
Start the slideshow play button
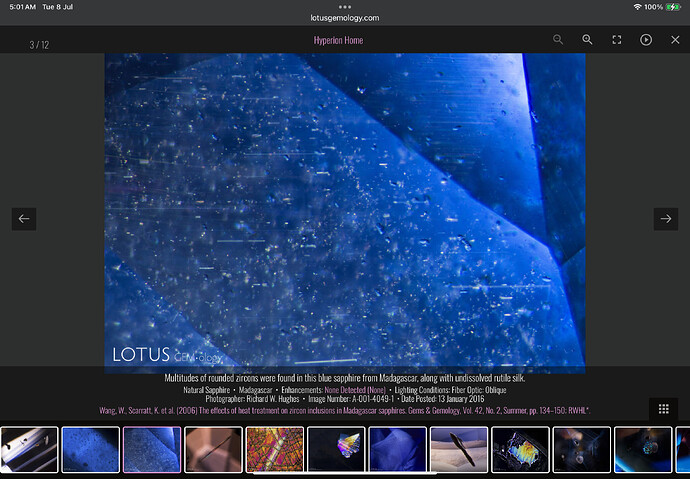click(x=646, y=40)
